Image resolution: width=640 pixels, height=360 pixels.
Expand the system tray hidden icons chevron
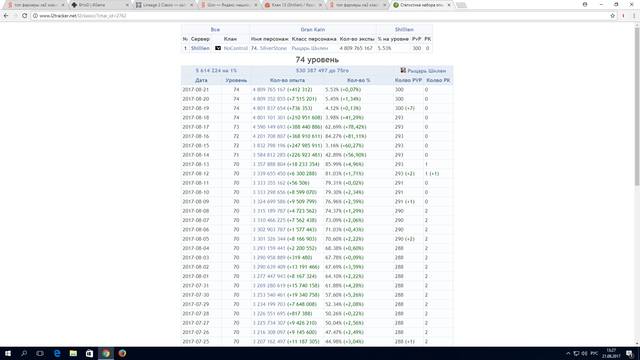tap(568, 353)
